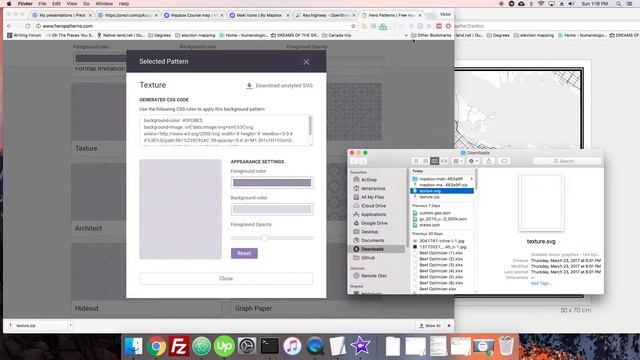The width and height of the screenshot is (640, 360).
Task: Click the CSS code box scrollbar
Action: (311, 126)
